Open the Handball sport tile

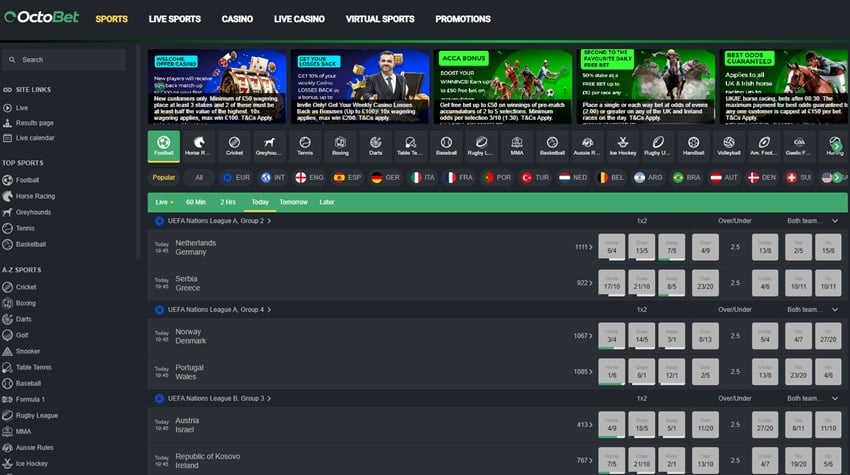[693, 146]
